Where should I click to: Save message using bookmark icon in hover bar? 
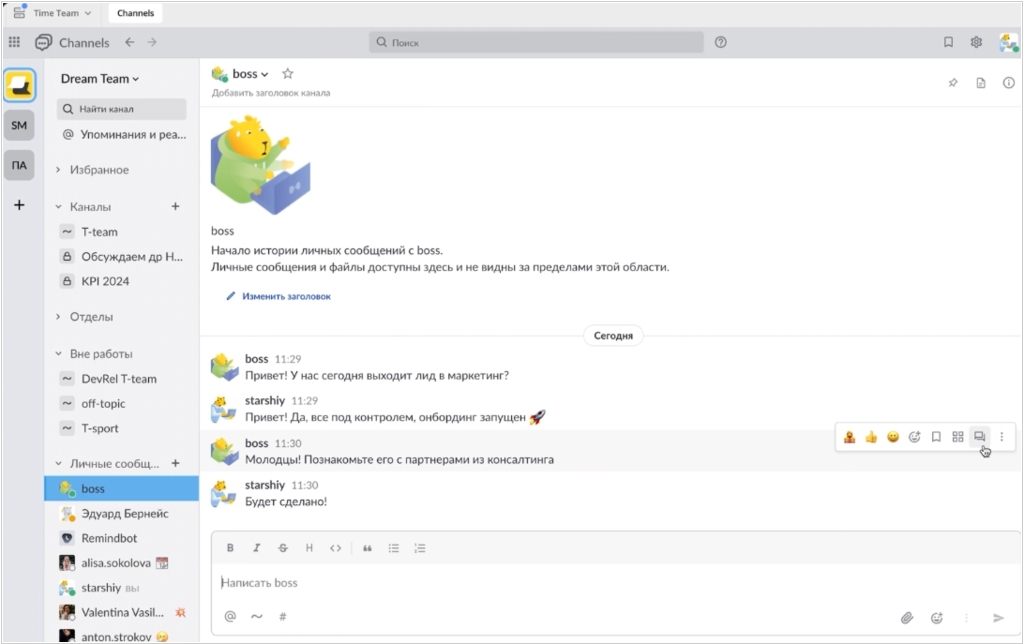936,437
